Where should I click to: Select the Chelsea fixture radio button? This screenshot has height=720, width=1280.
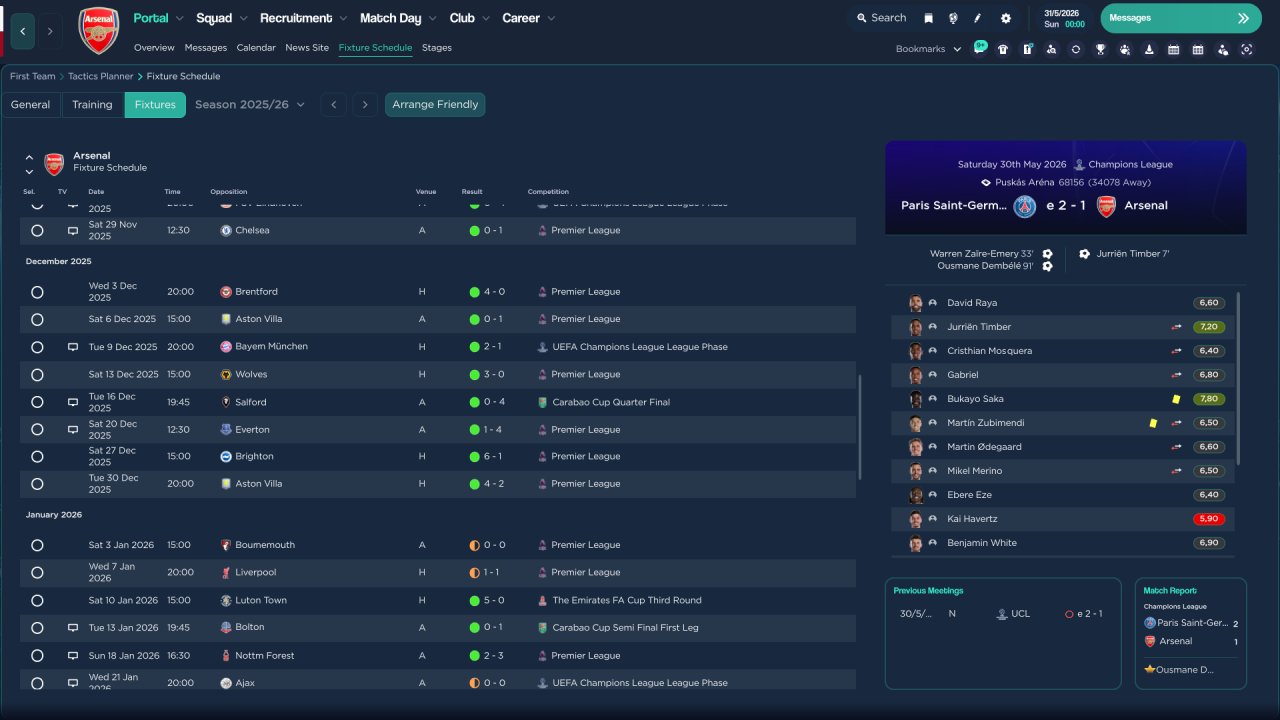coord(37,230)
